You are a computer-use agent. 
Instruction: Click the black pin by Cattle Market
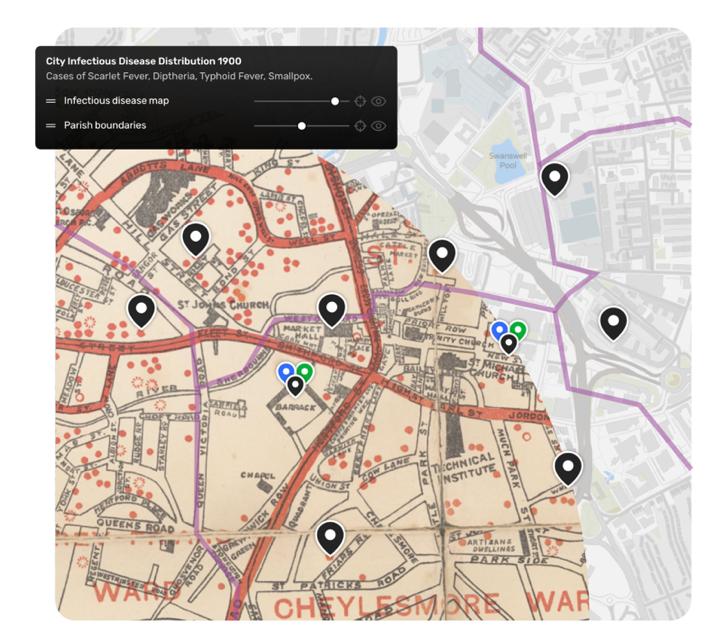pos(442,256)
